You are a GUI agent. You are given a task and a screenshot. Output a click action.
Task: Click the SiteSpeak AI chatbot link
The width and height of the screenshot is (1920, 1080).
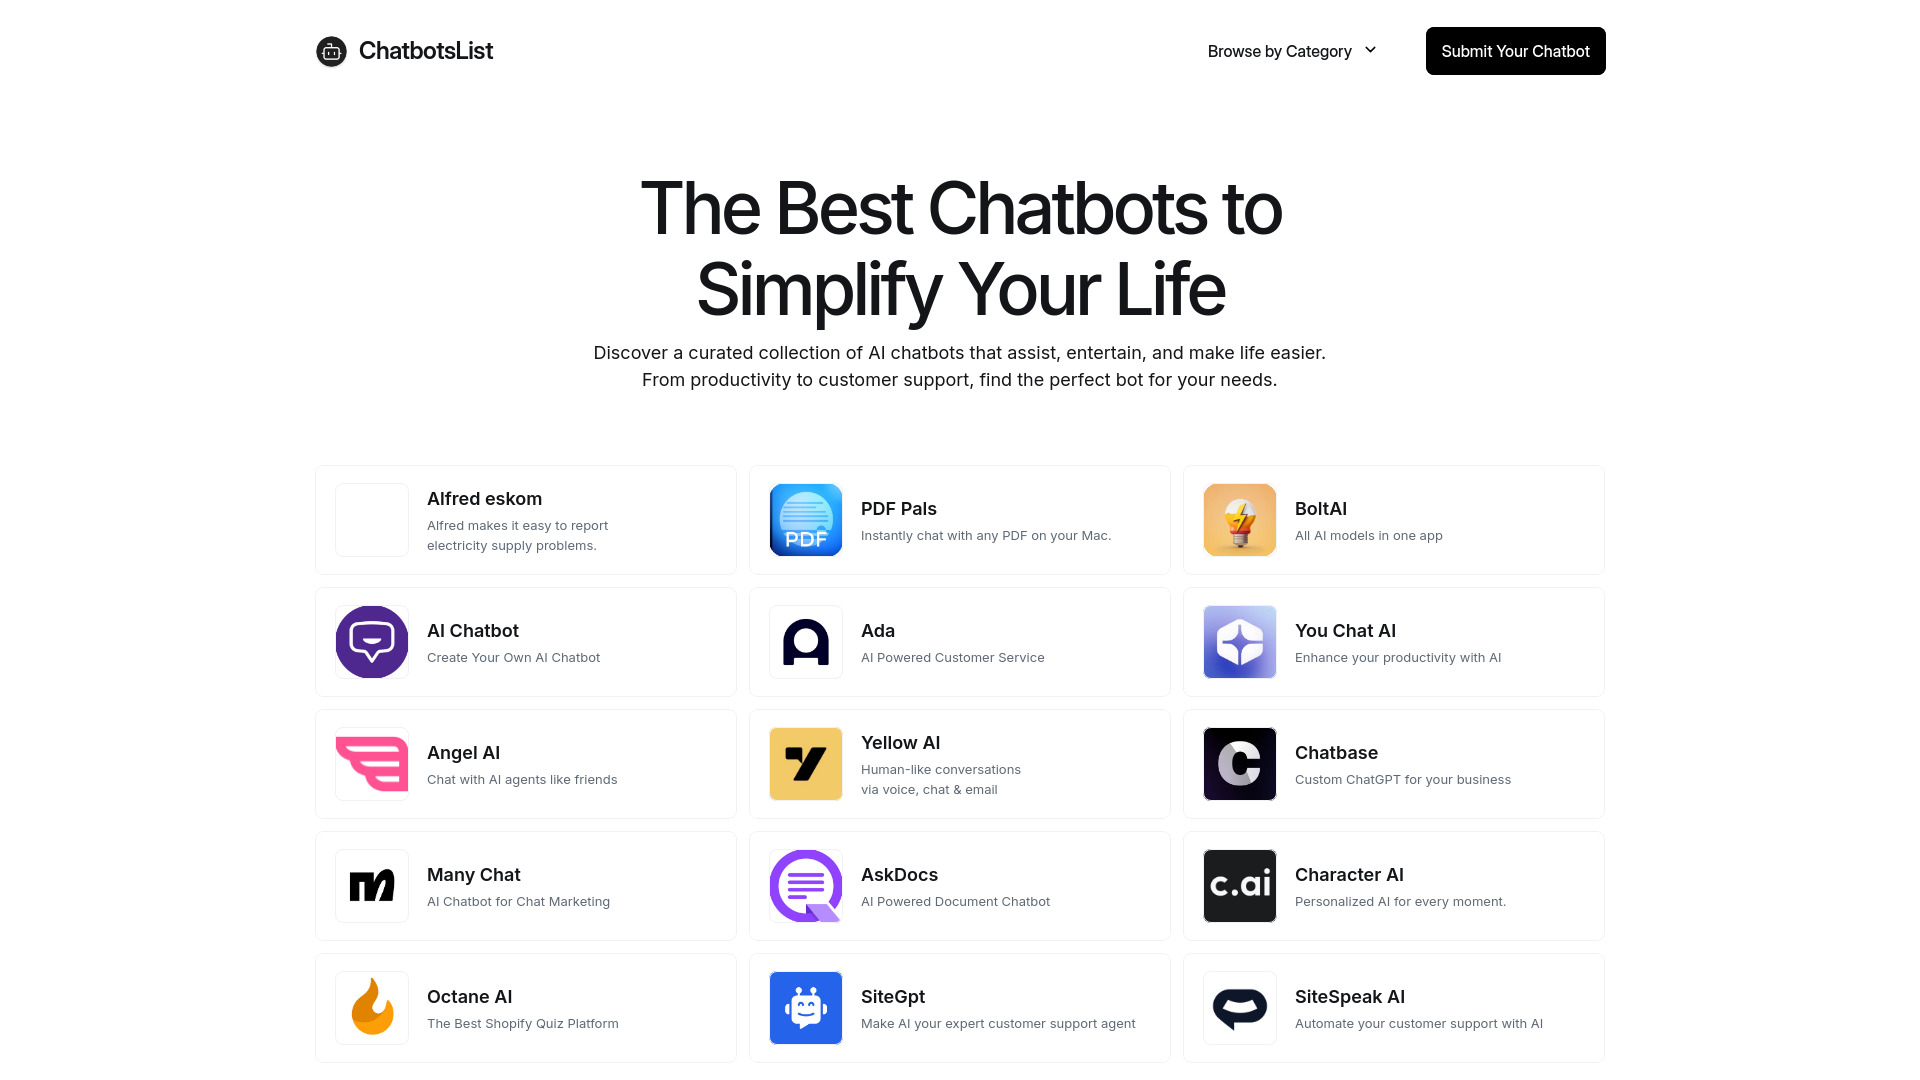click(1393, 1007)
